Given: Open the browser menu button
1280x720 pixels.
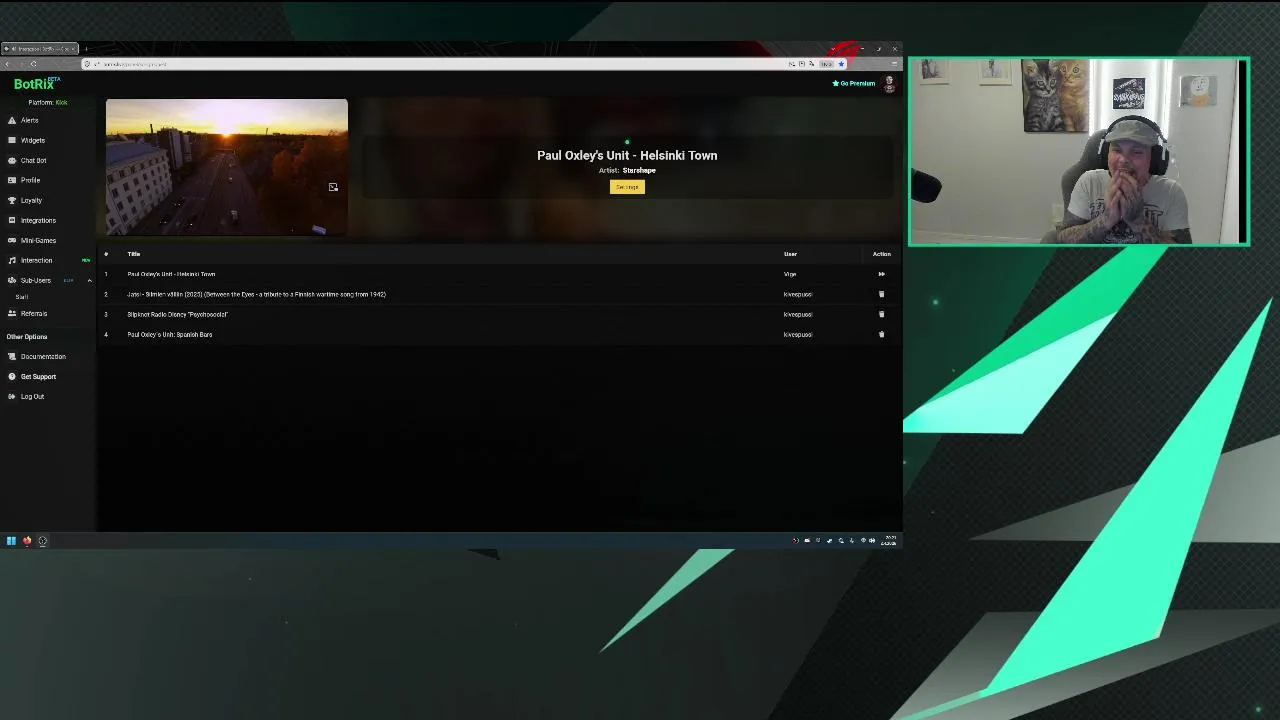Looking at the screenshot, I should tap(894, 64).
